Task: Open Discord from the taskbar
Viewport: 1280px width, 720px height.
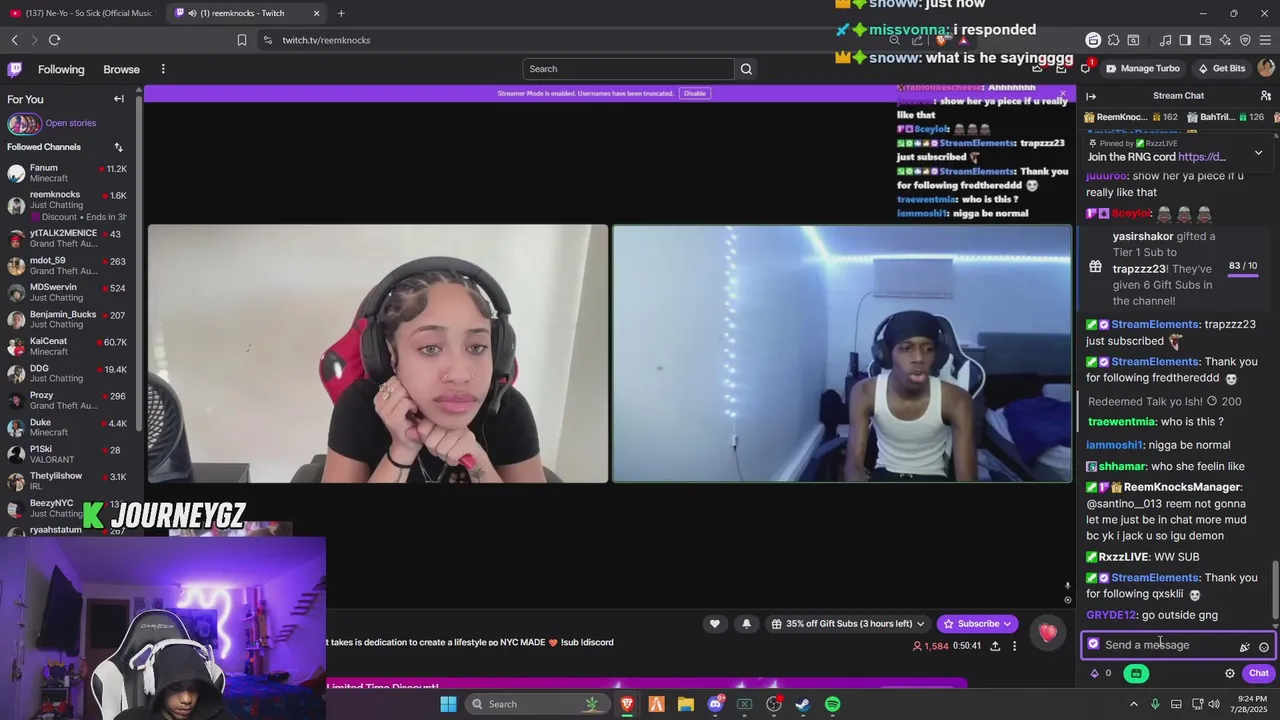Action: coord(715,704)
